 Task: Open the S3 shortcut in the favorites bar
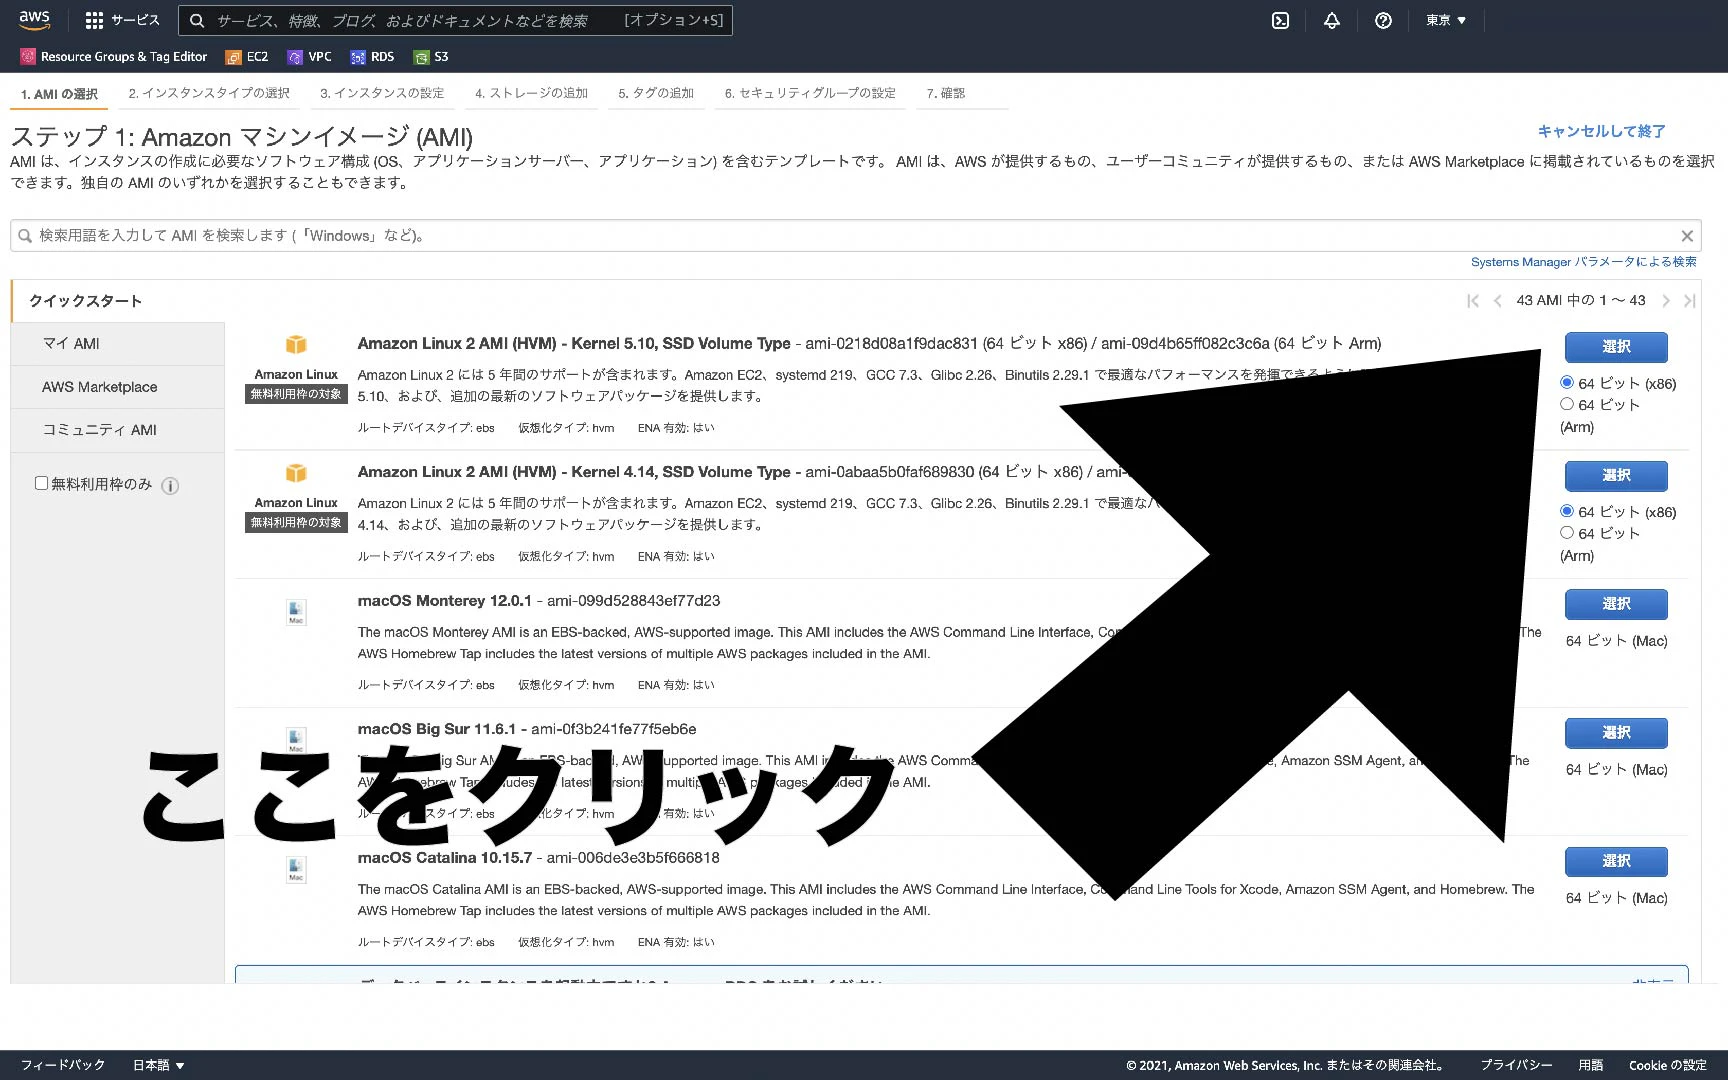pyautogui.click(x=431, y=57)
